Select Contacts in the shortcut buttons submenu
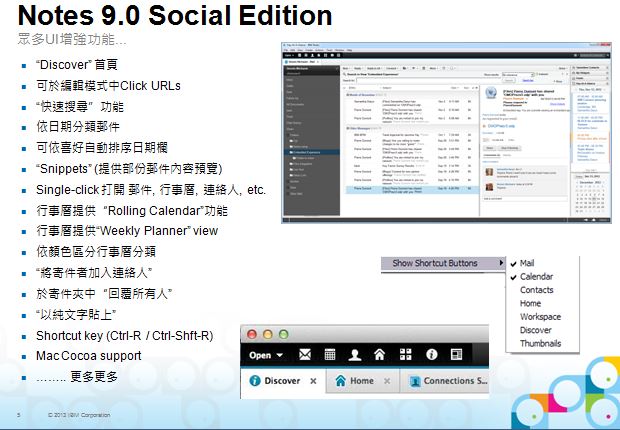This screenshot has height=430, width=620. click(537, 290)
